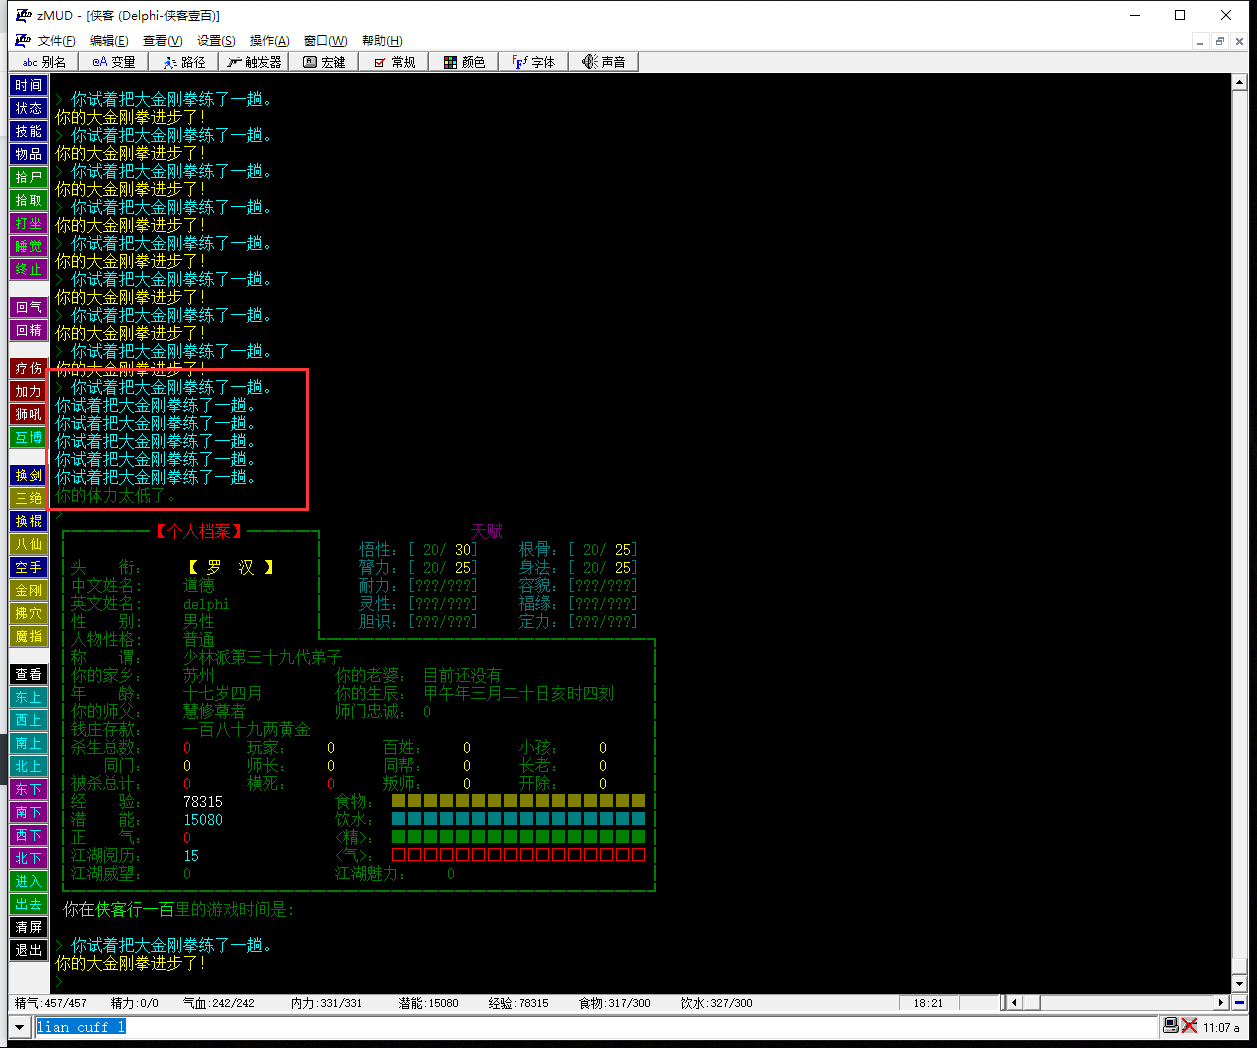Move with the 北上 direction button

(x=29, y=766)
